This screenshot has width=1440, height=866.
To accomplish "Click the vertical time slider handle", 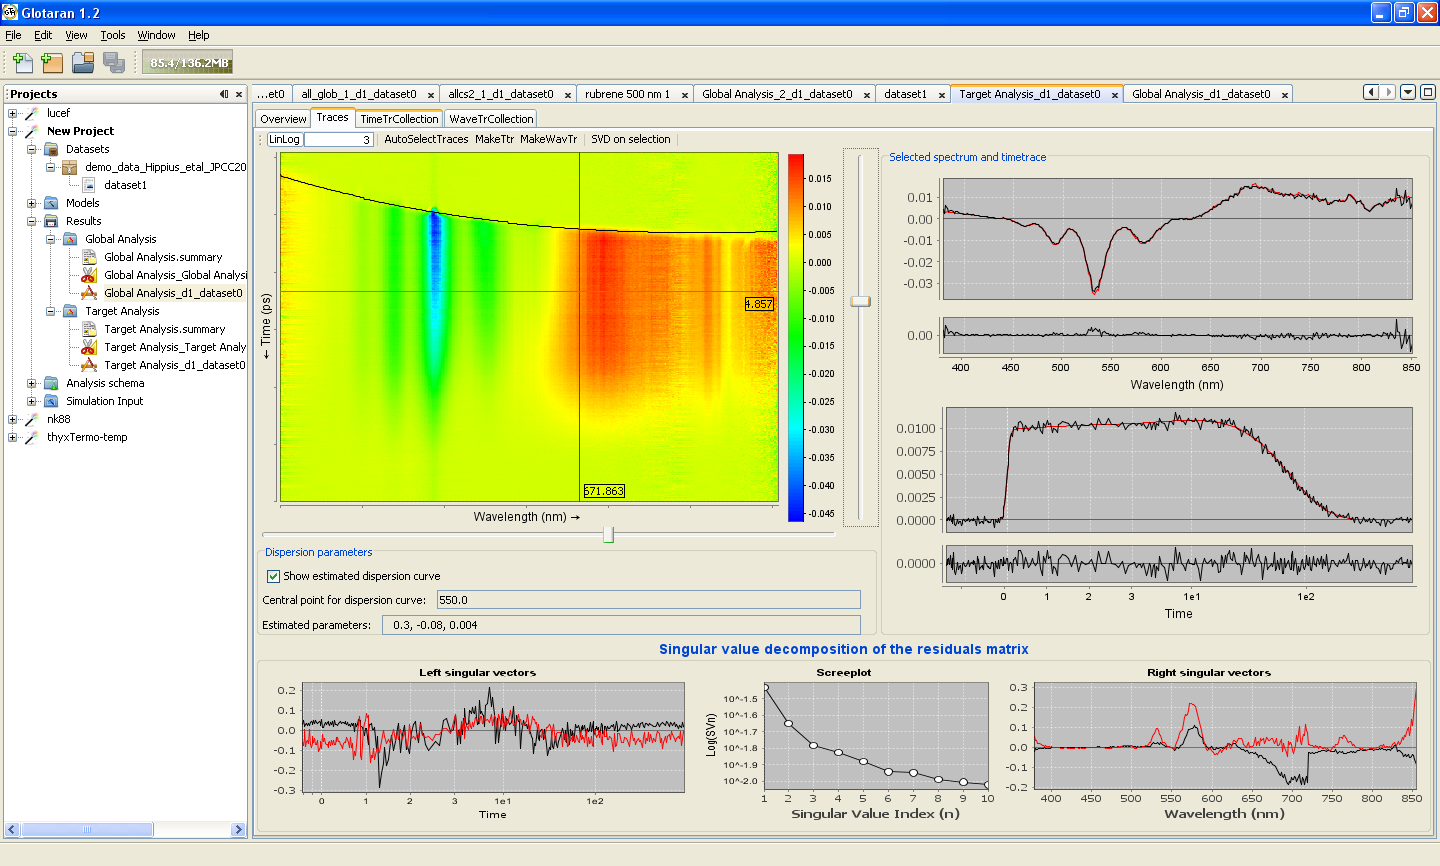I will click(860, 301).
